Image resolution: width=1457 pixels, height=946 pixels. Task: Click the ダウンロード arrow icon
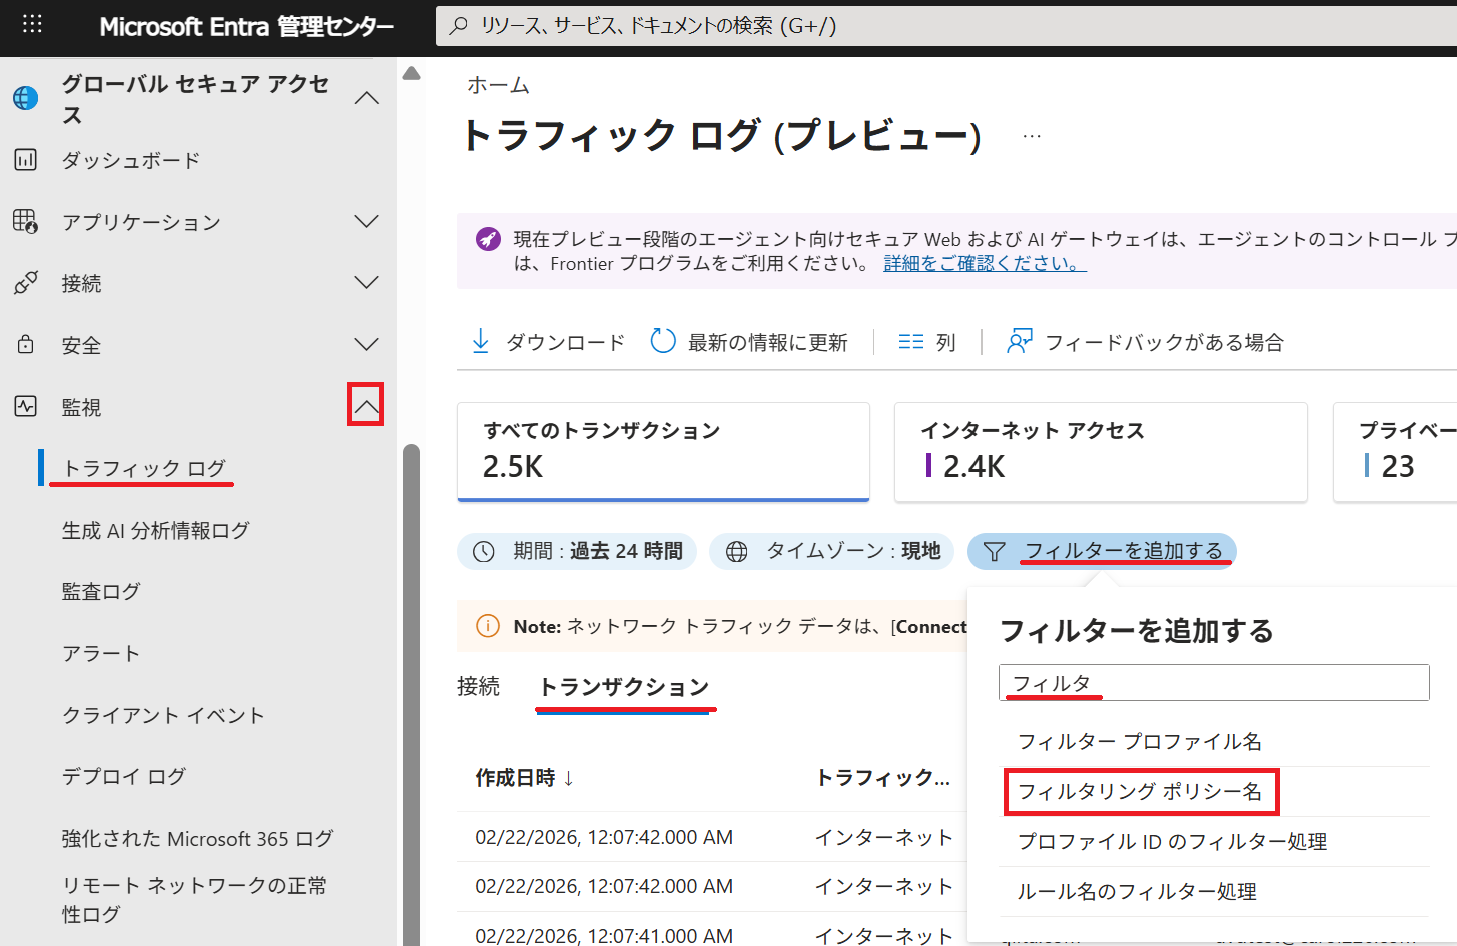481,341
